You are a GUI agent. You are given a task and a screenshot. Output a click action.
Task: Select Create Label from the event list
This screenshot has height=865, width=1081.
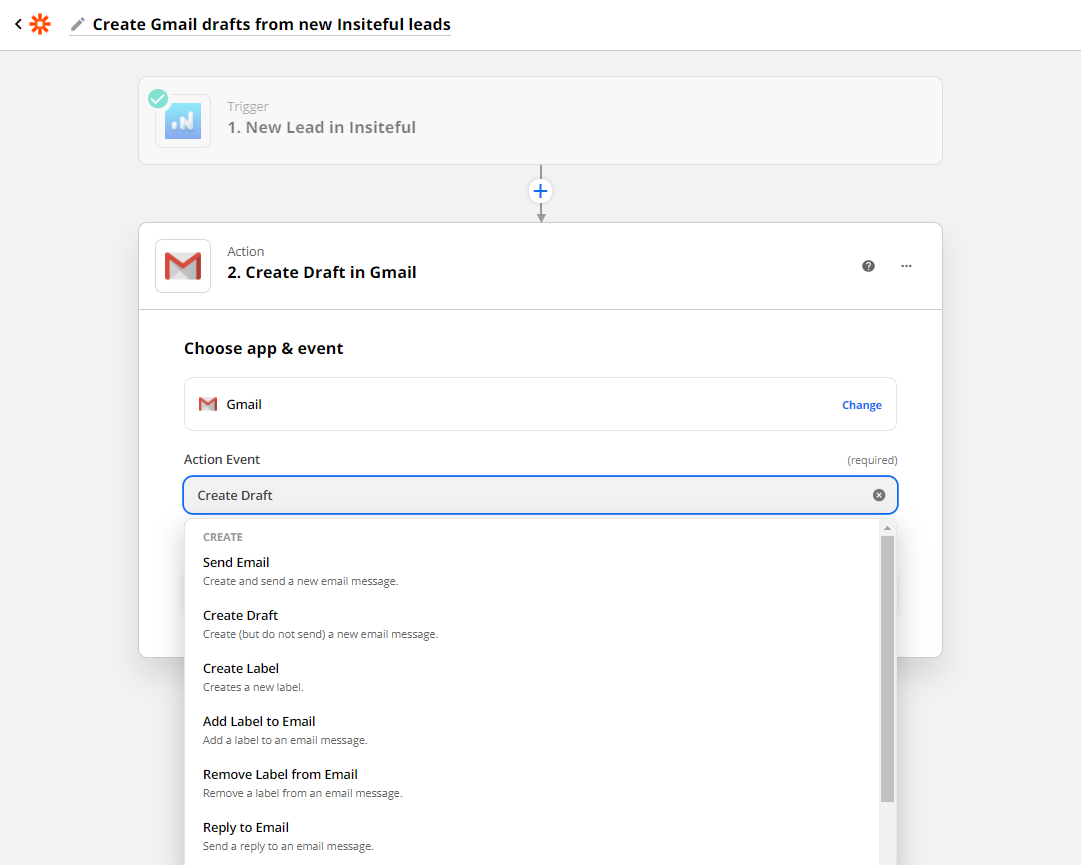[x=240, y=668]
